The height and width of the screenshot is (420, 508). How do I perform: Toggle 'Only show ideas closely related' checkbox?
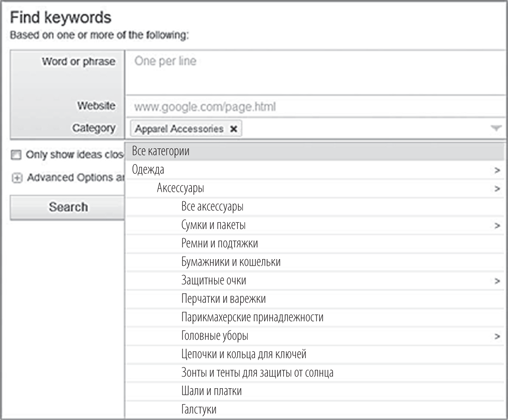click(x=16, y=155)
